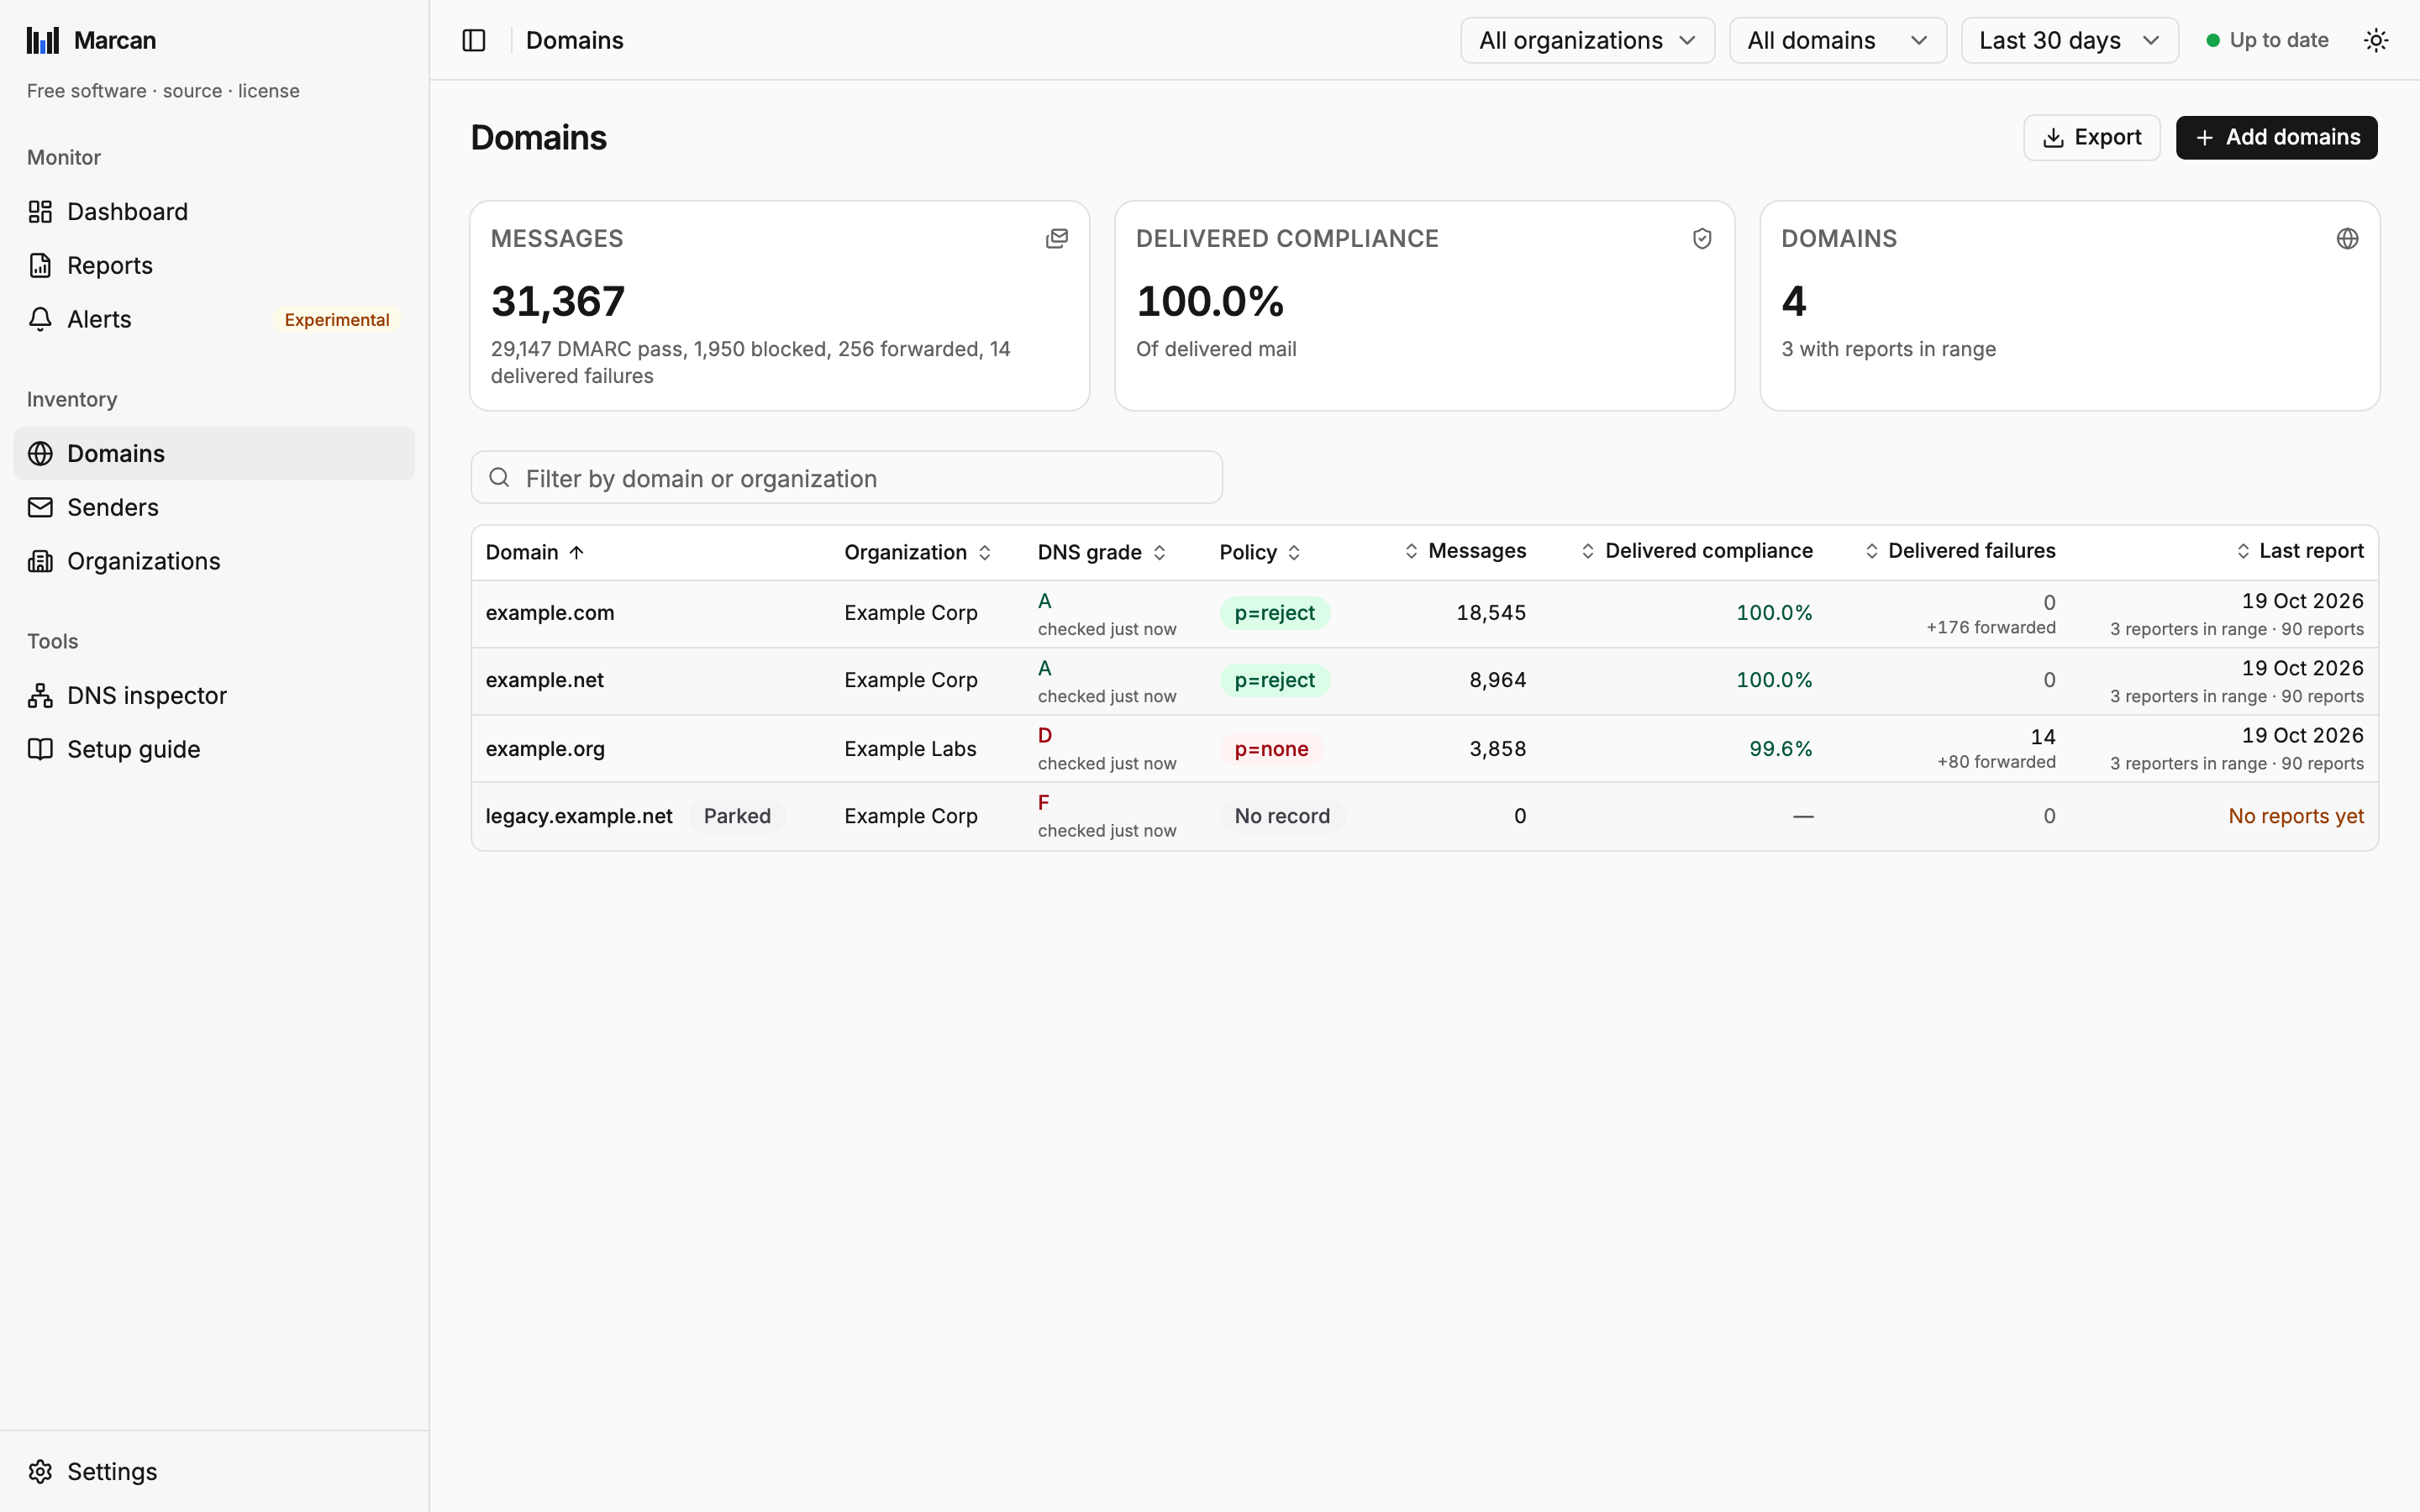Open the Last 30 days range dropdown
Image resolution: width=2420 pixels, height=1512 pixels.
2069,40
